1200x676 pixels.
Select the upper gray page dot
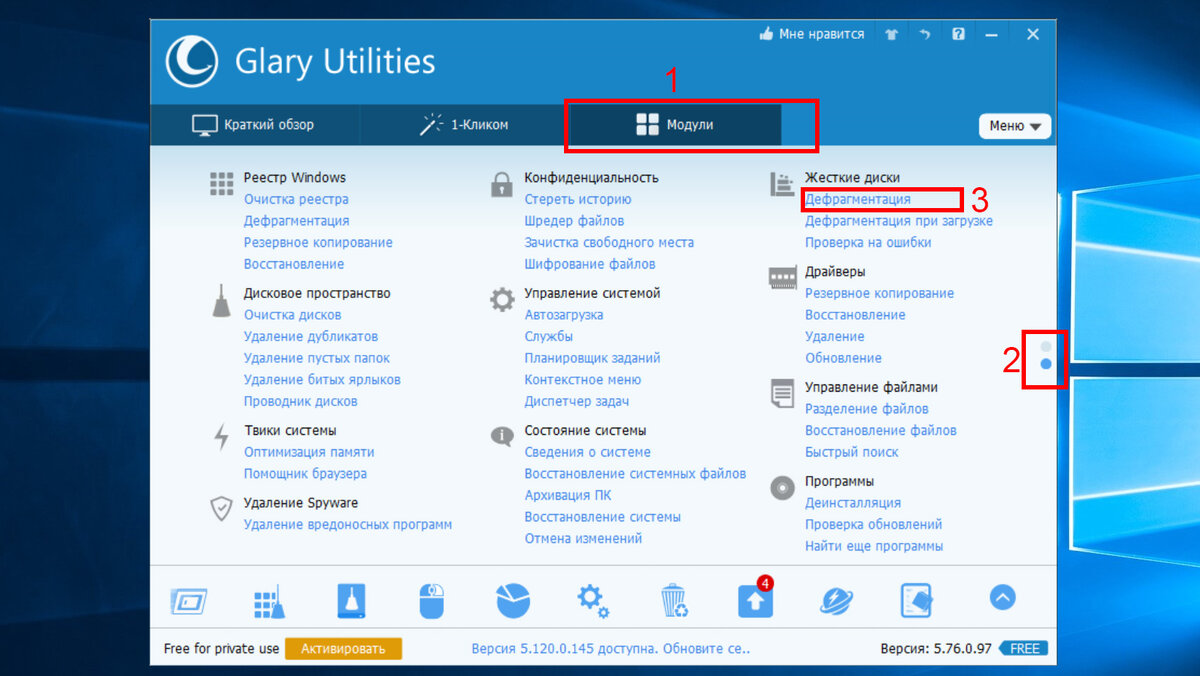(1046, 346)
